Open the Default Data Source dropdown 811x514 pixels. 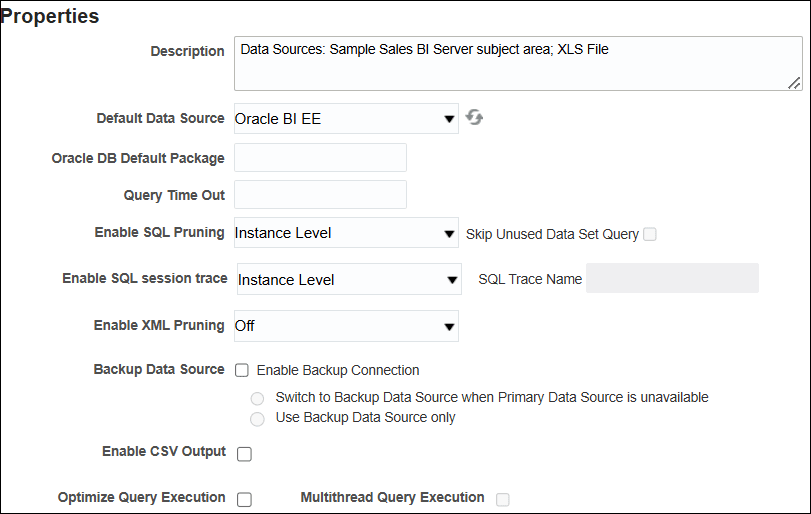(x=346, y=119)
